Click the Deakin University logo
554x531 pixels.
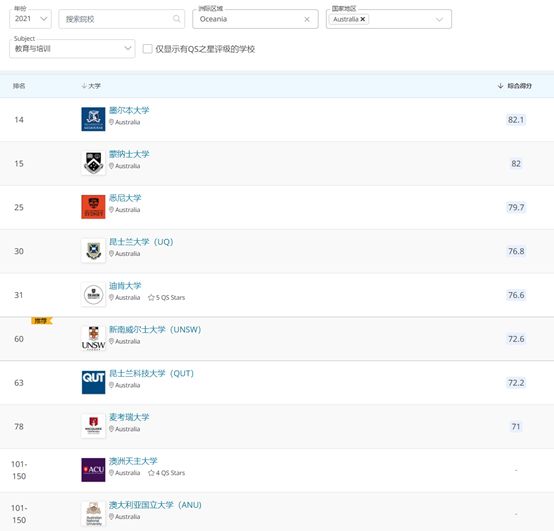click(93, 294)
